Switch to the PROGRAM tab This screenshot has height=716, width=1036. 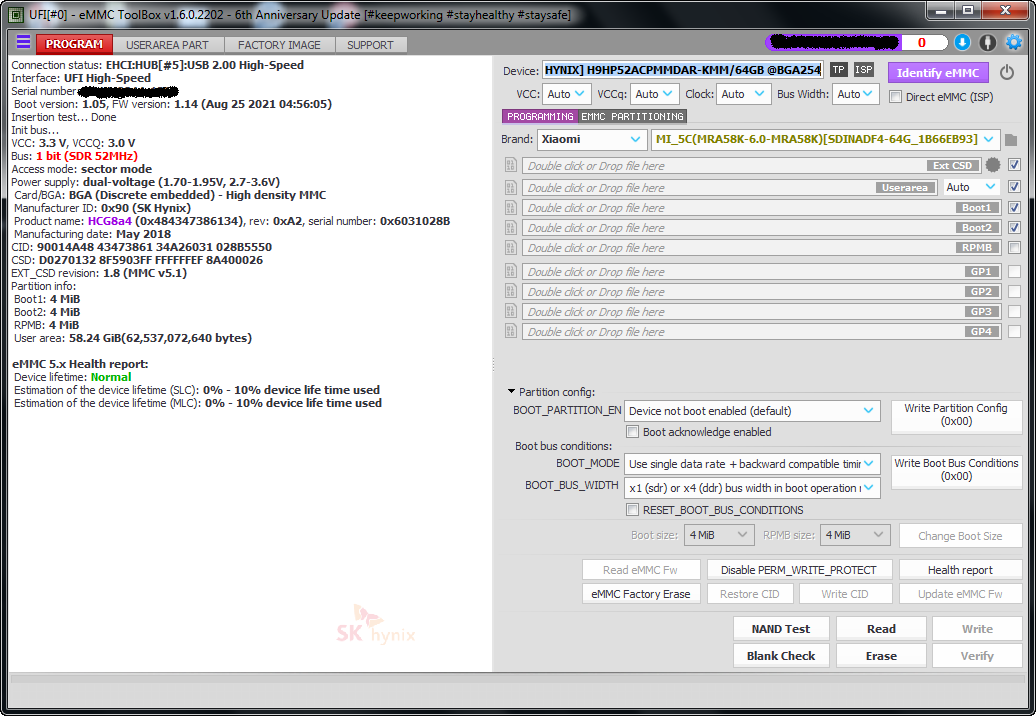click(x=74, y=44)
